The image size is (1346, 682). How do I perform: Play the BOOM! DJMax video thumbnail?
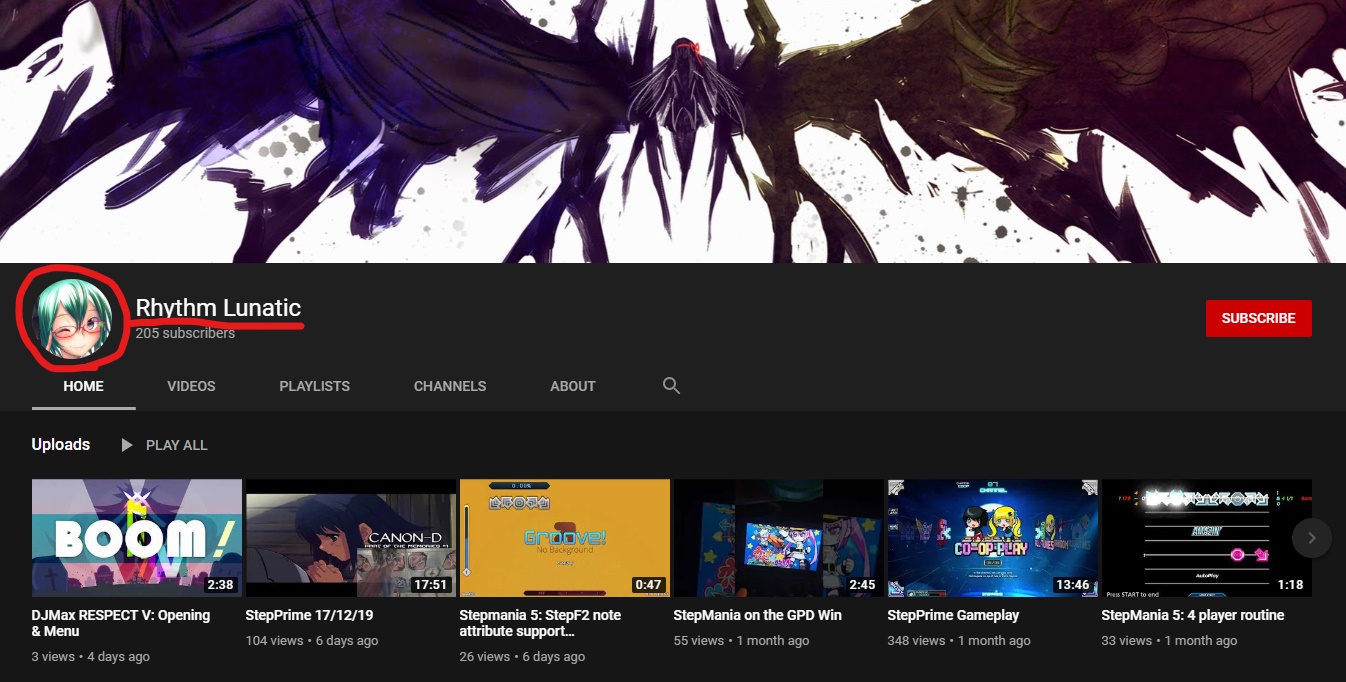pyautogui.click(x=137, y=538)
